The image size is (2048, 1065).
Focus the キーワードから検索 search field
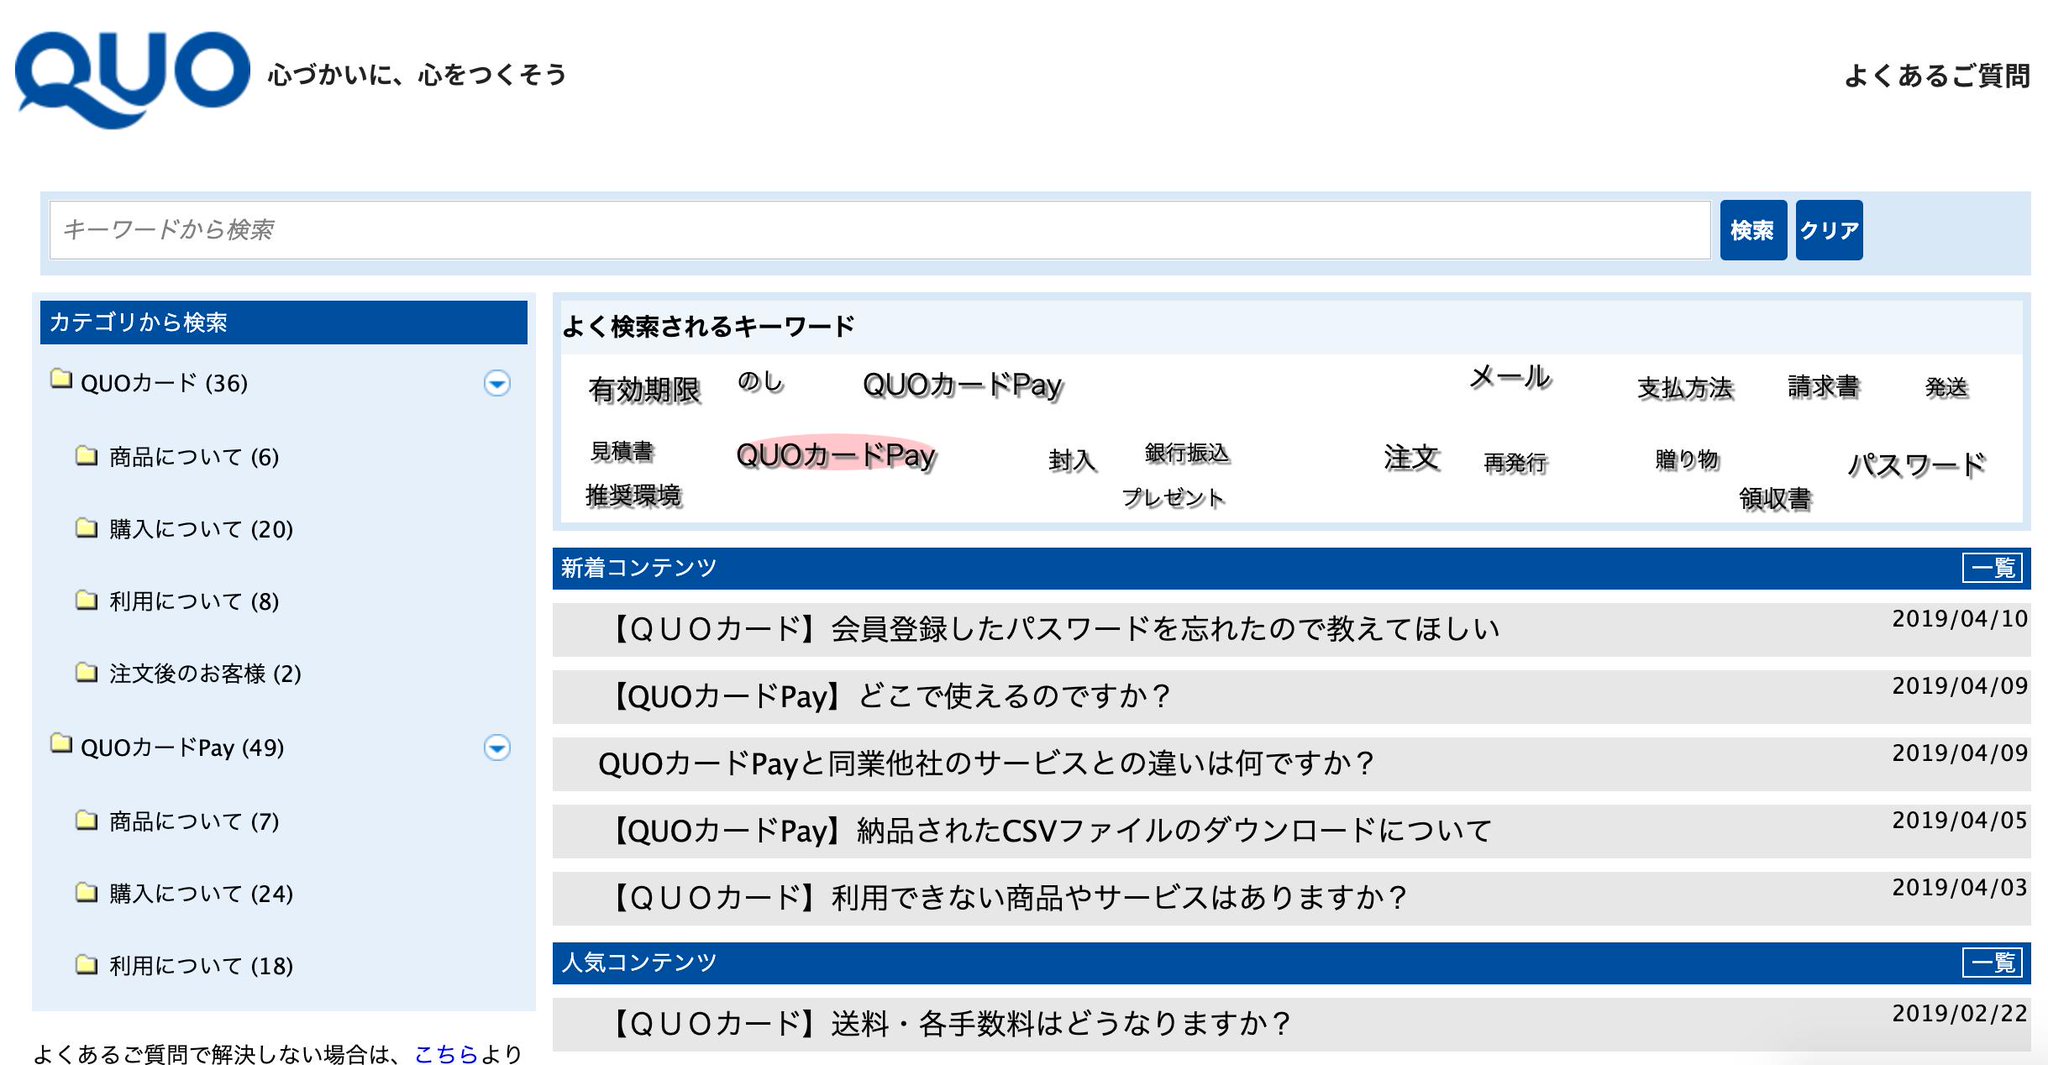pos(880,230)
